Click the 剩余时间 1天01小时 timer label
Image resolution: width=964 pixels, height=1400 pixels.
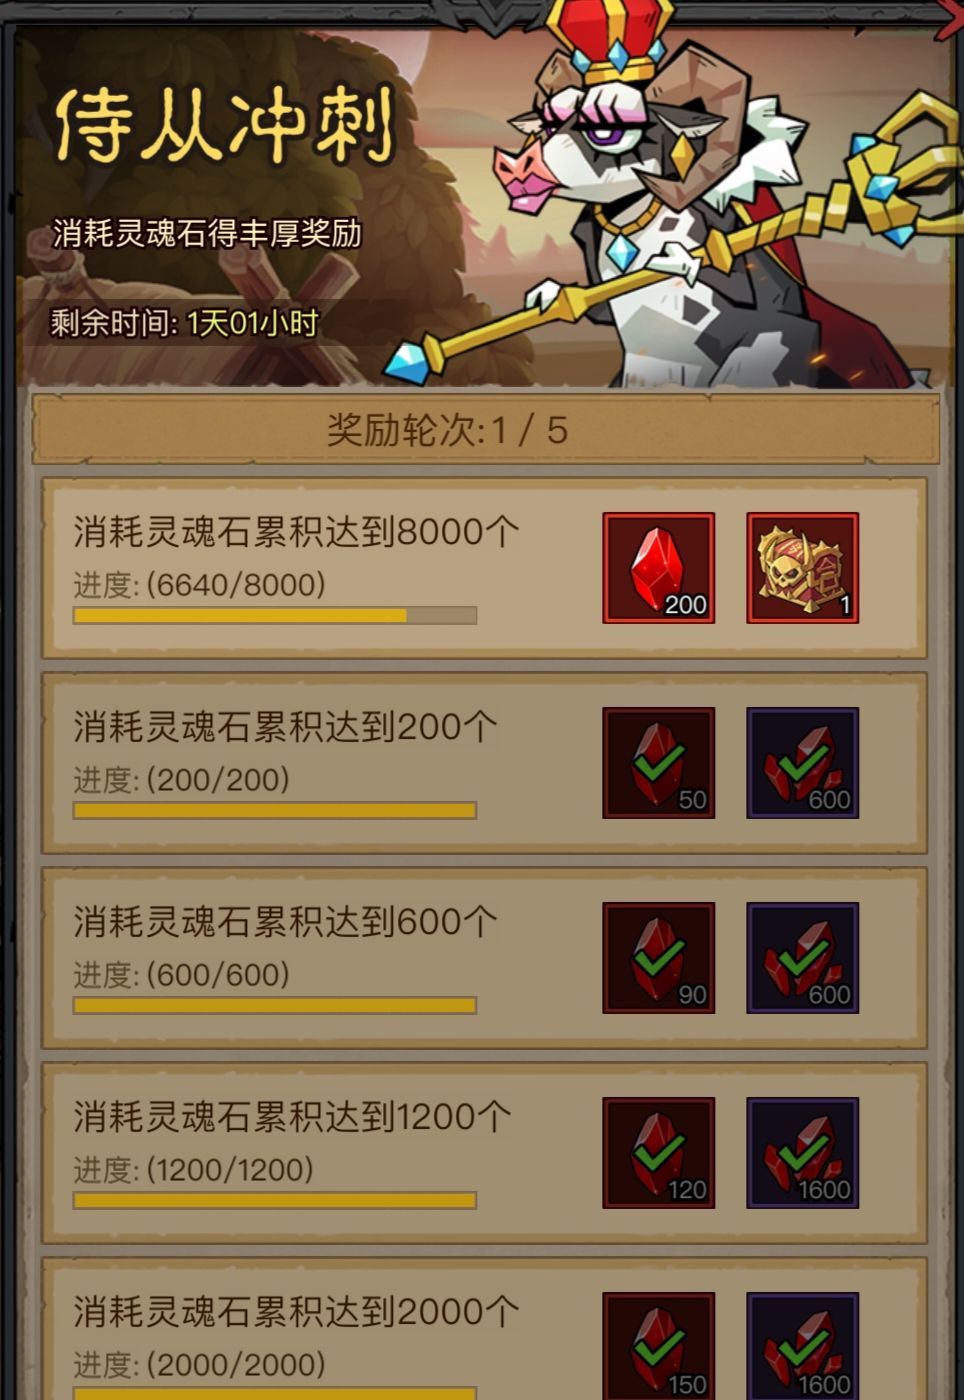(x=184, y=323)
